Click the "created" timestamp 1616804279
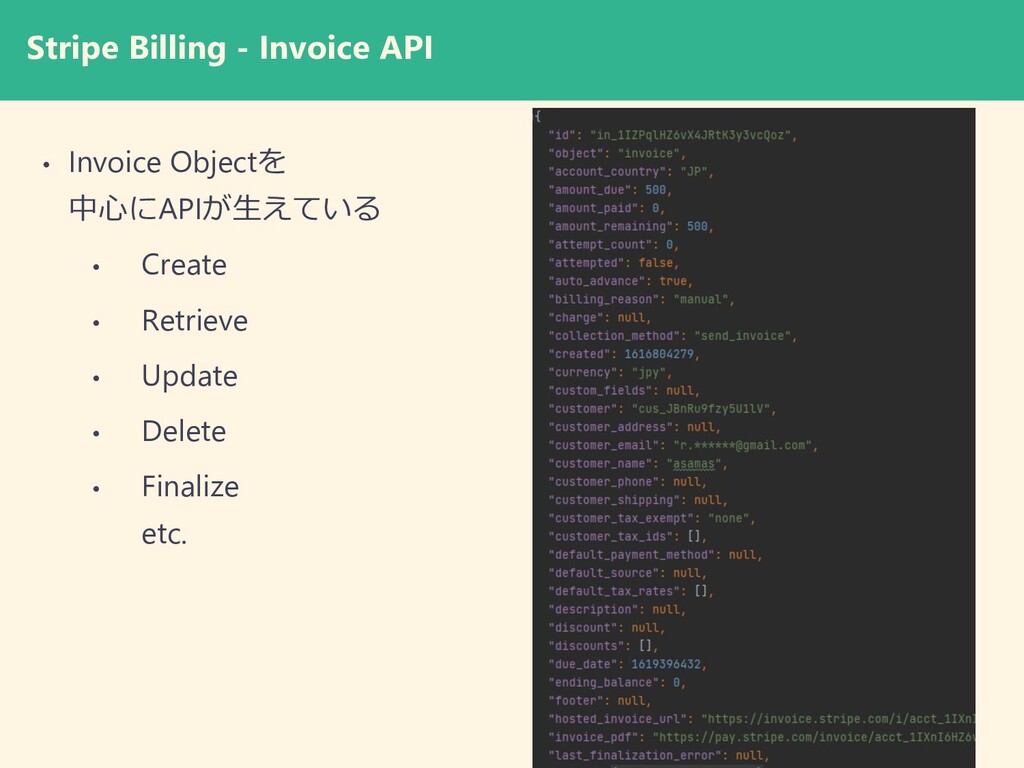The image size is (1024, 768). 659,354
